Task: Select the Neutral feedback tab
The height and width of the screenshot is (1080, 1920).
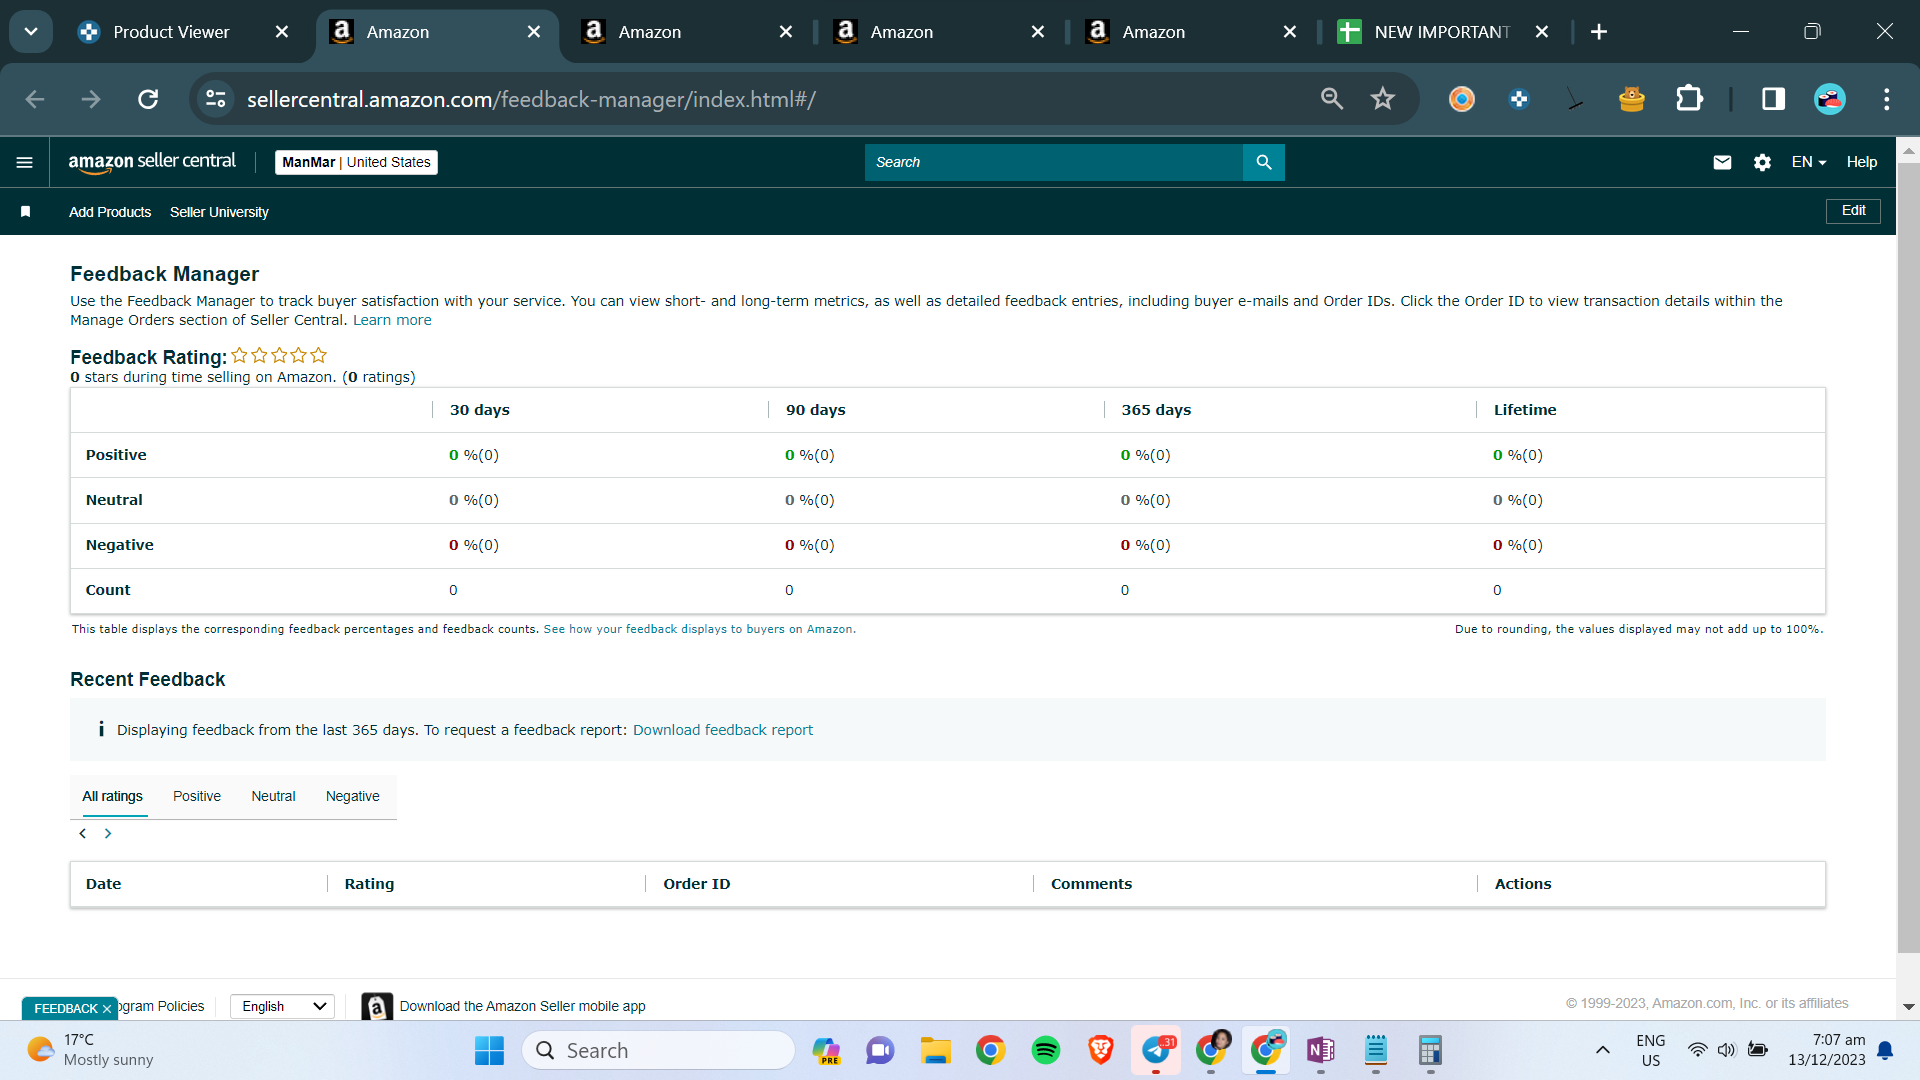Action: (273, 797)
